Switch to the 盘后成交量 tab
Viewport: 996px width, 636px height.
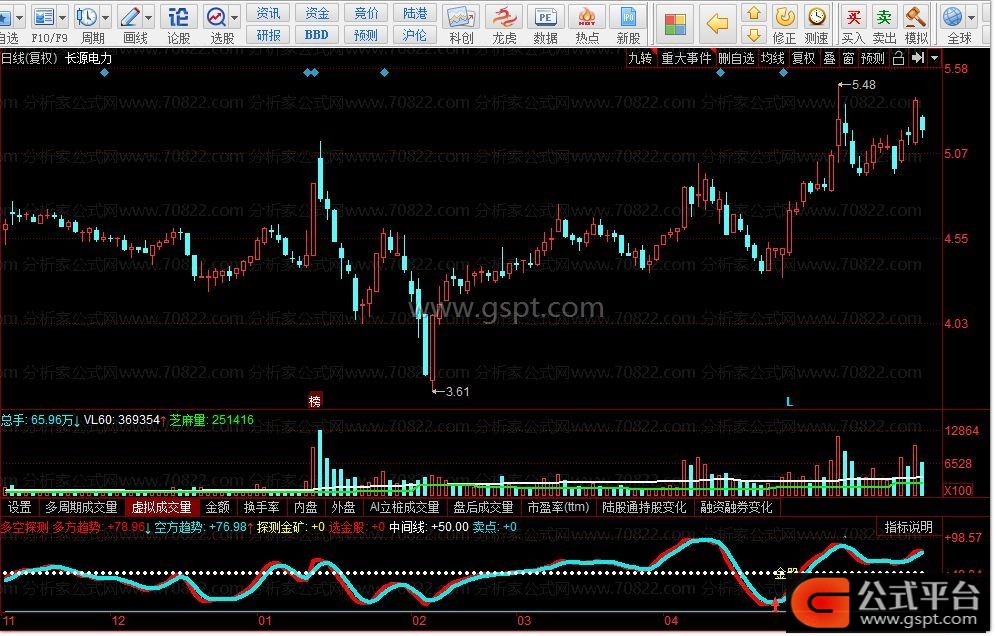[x=483, y=507]
